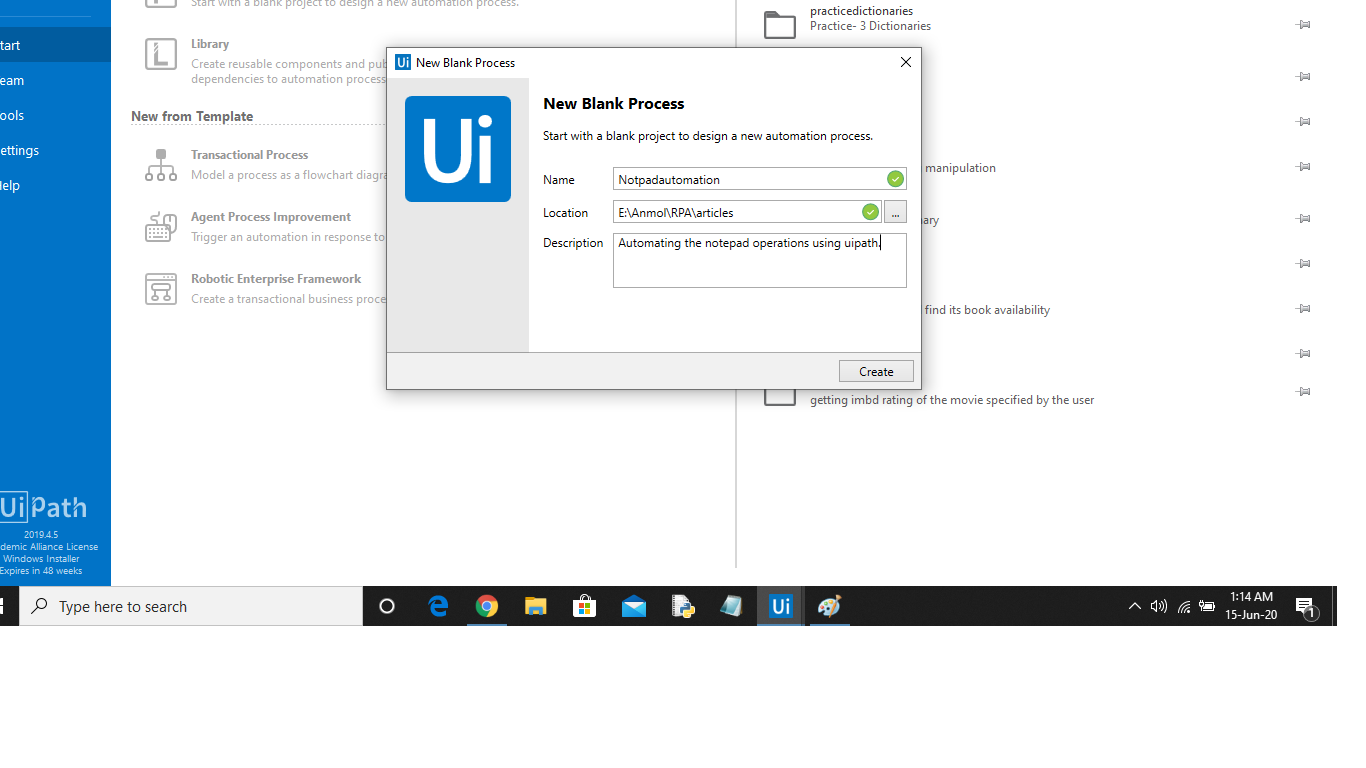Launch Microsoft Edge from the taskbar
1366x768 pixels.
click(x=438, y=606)
